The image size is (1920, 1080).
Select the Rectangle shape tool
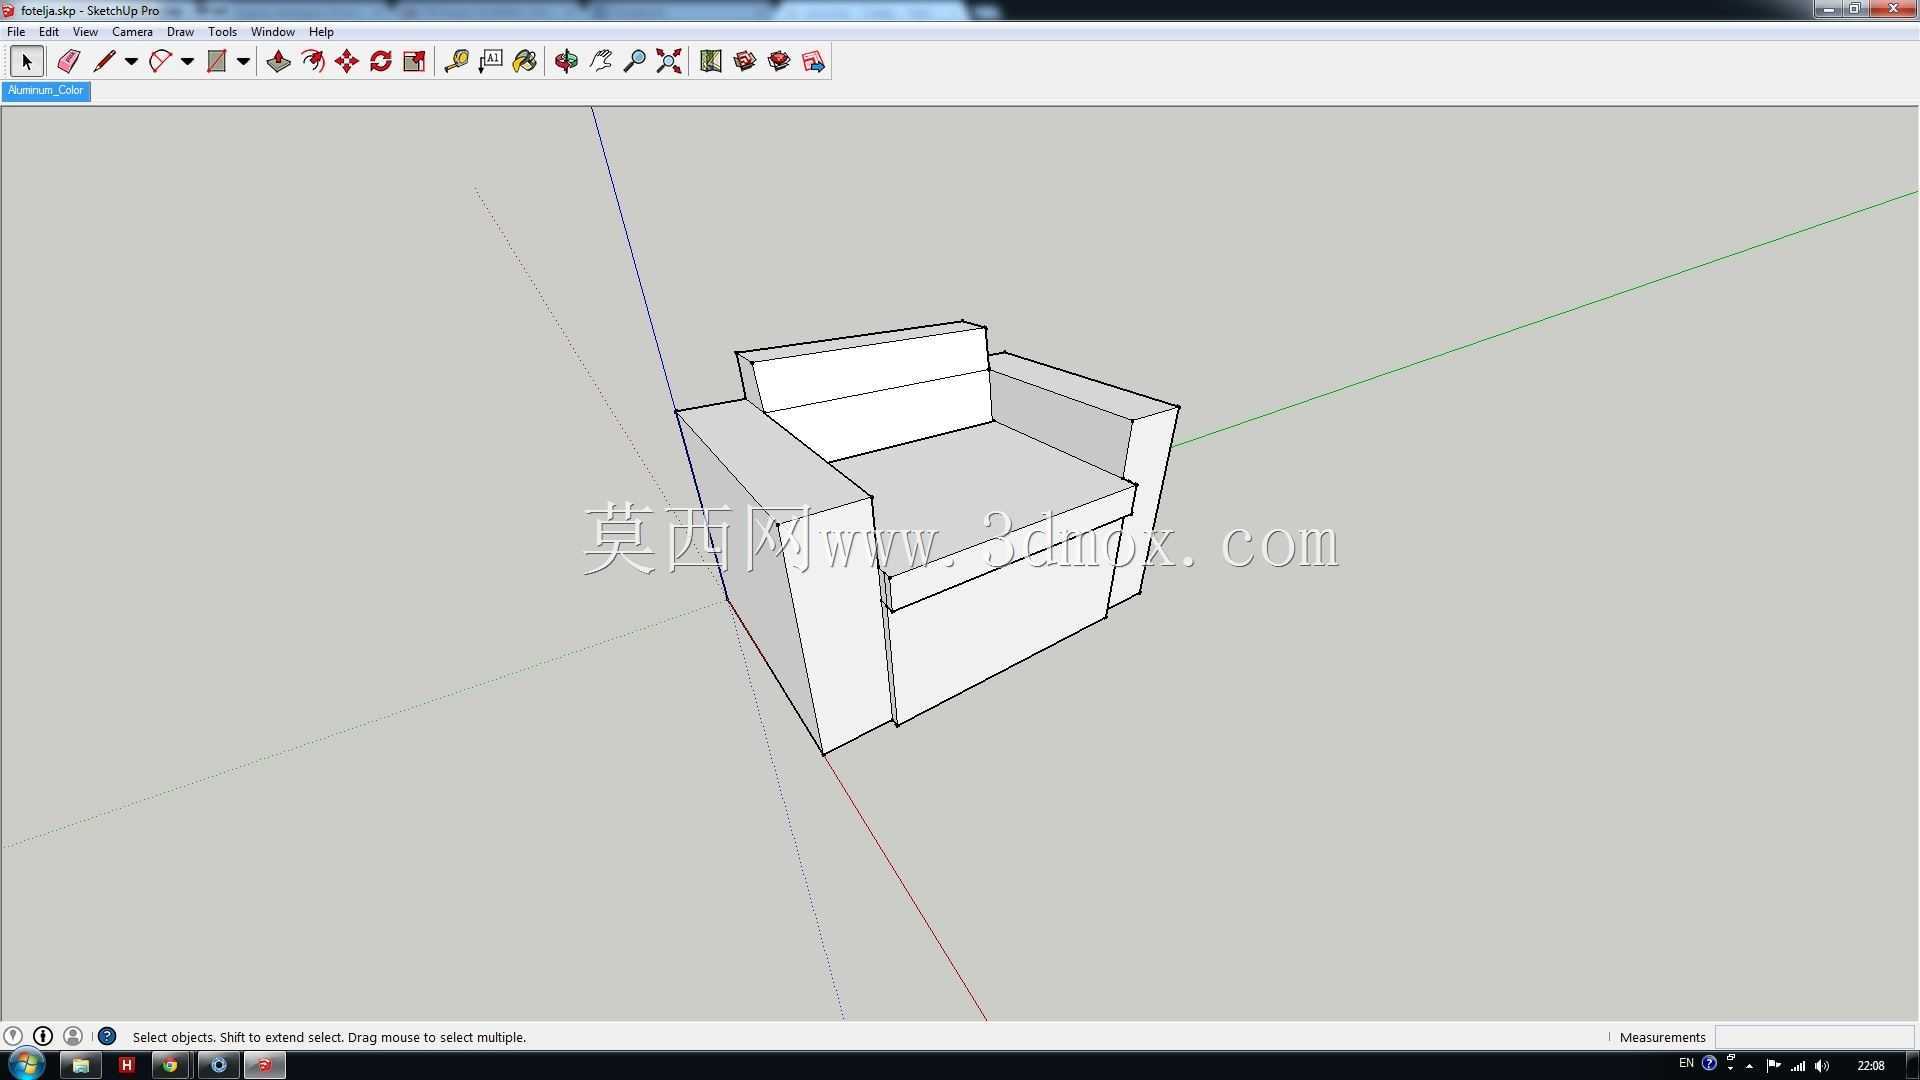pos(216,62)
